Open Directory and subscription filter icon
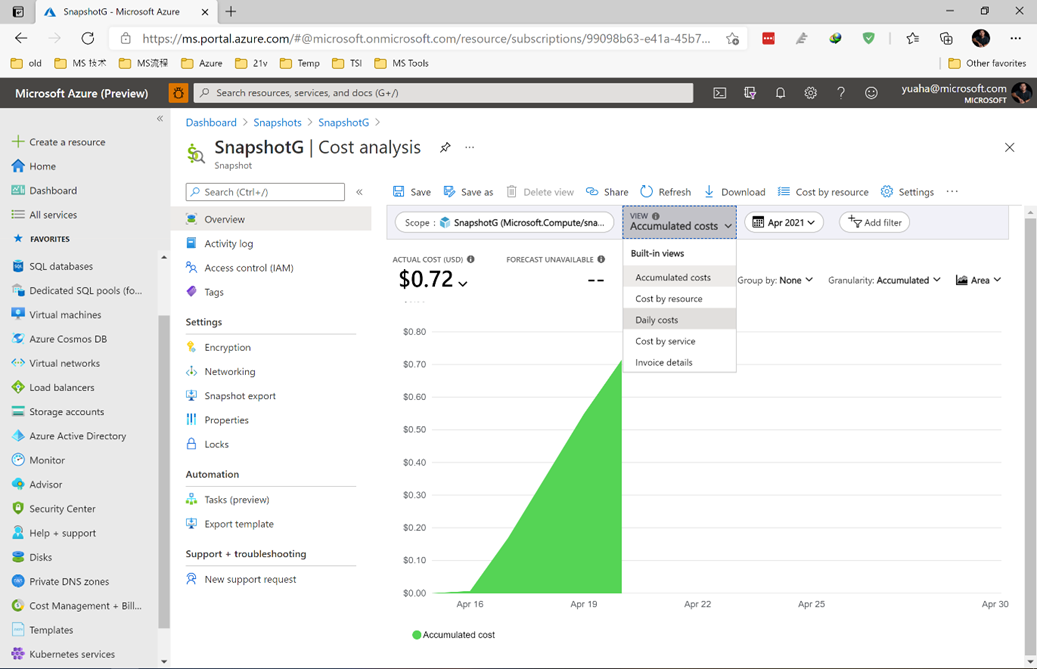The height and width of the screenshot is (669, 1037). tap(750, 93)
